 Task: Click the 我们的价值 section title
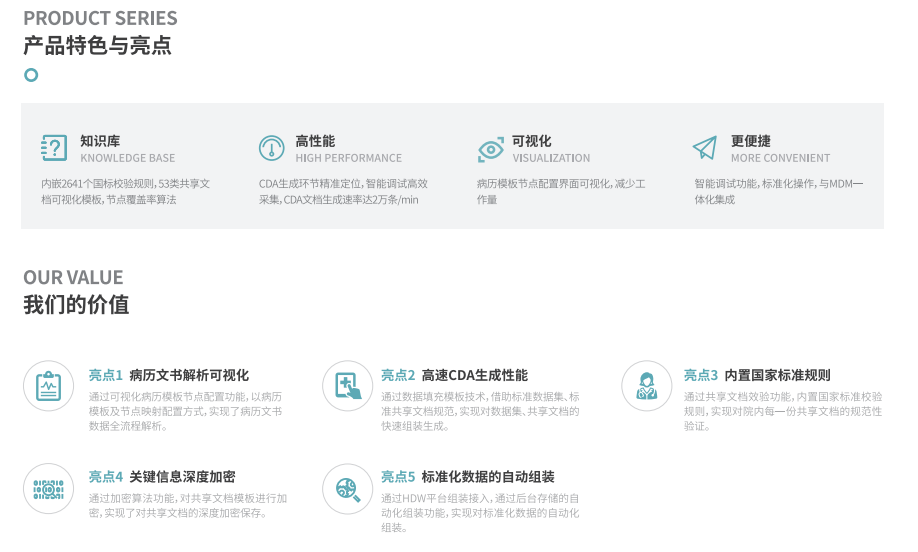76,304
